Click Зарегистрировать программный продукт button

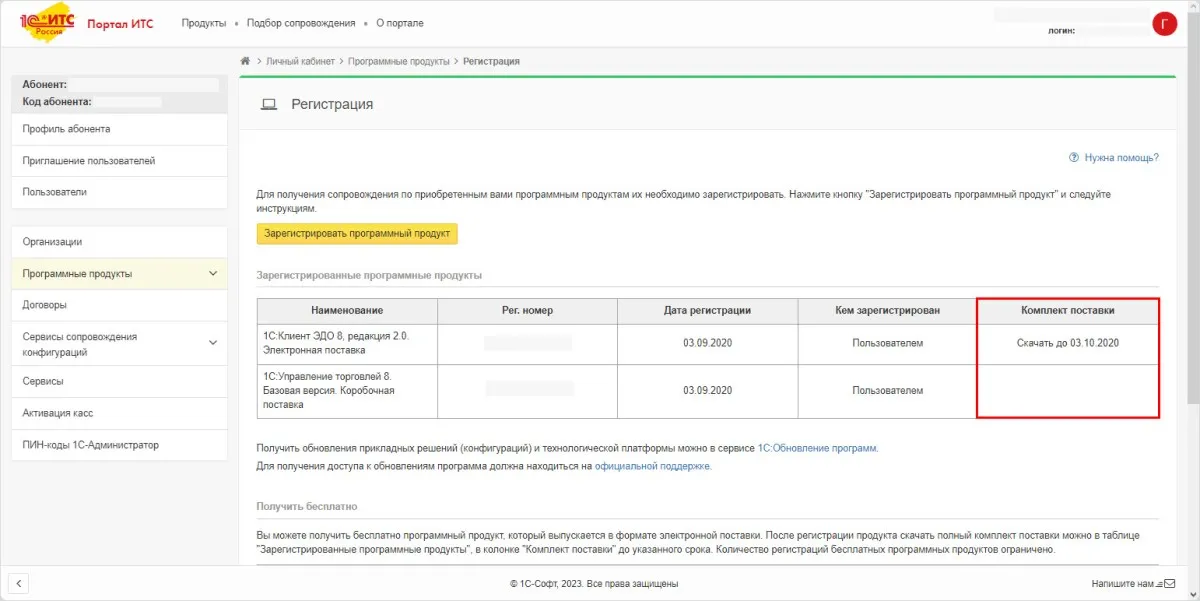click(x=357, y=233)
